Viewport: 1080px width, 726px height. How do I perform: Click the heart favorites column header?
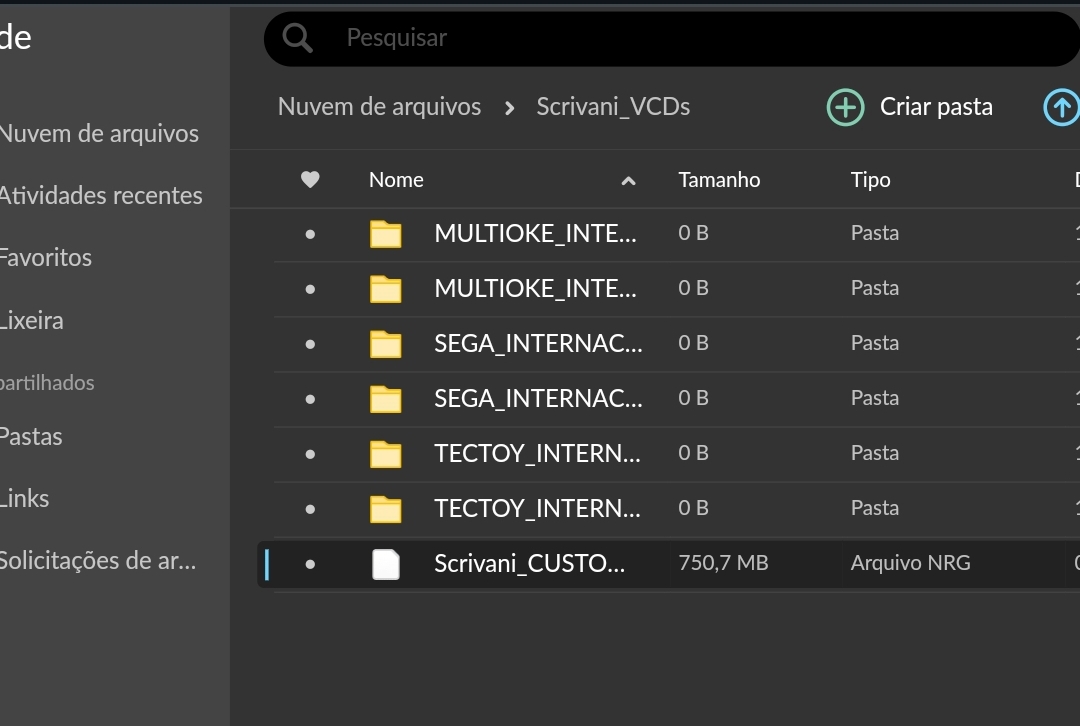coord(310,180)
